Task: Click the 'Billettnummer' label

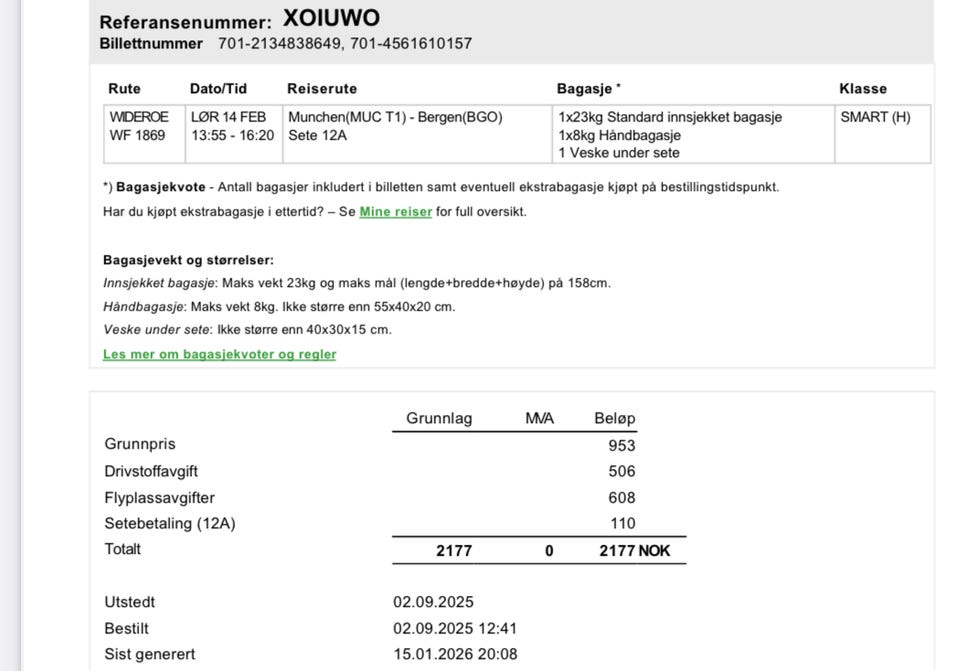Action: point(151,43)
